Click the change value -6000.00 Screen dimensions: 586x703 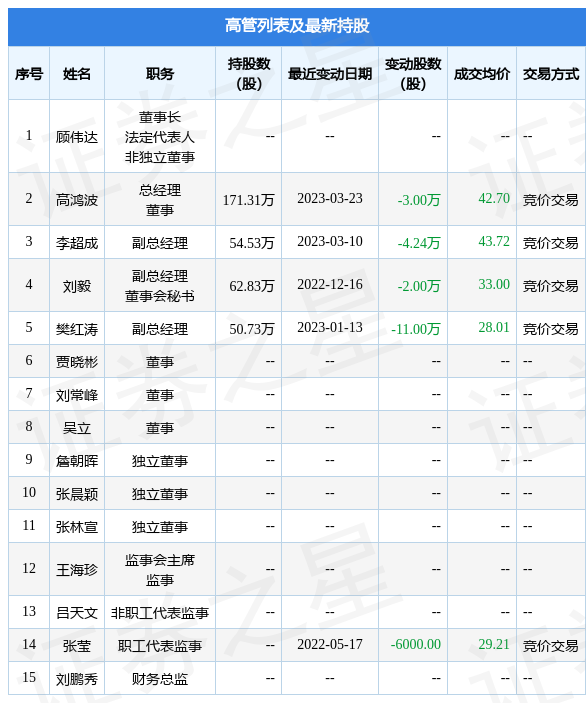tap(416, 644)
